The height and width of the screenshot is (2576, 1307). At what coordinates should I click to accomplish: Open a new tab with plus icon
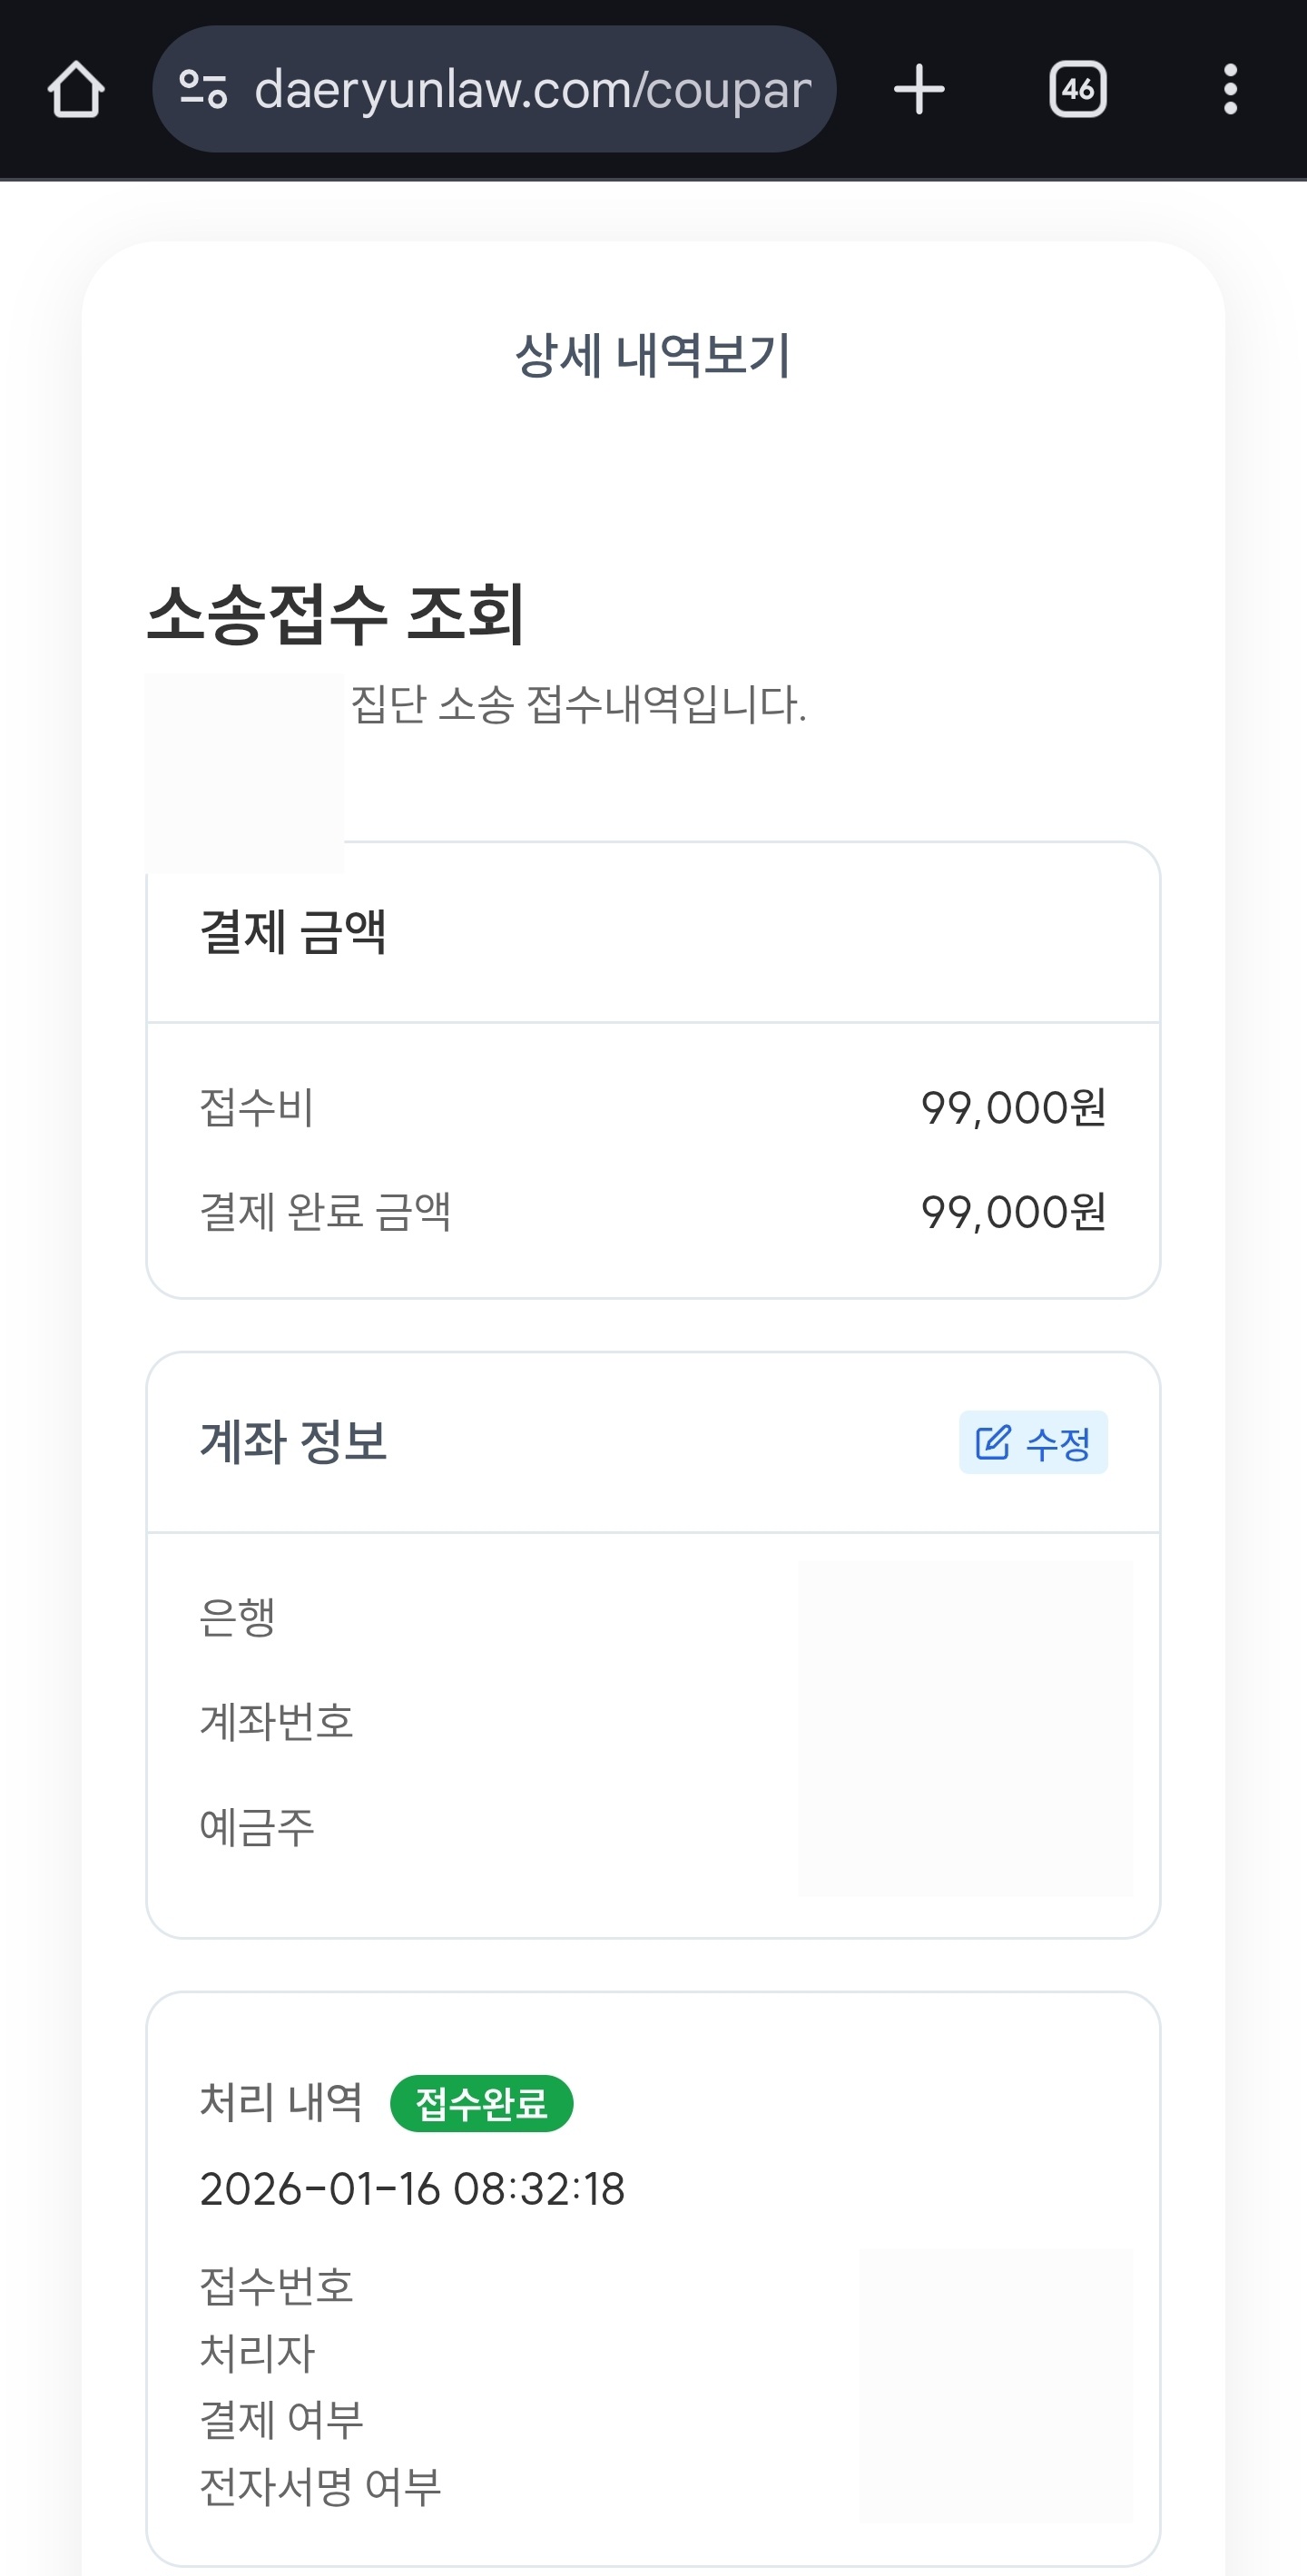coord(919,90)
